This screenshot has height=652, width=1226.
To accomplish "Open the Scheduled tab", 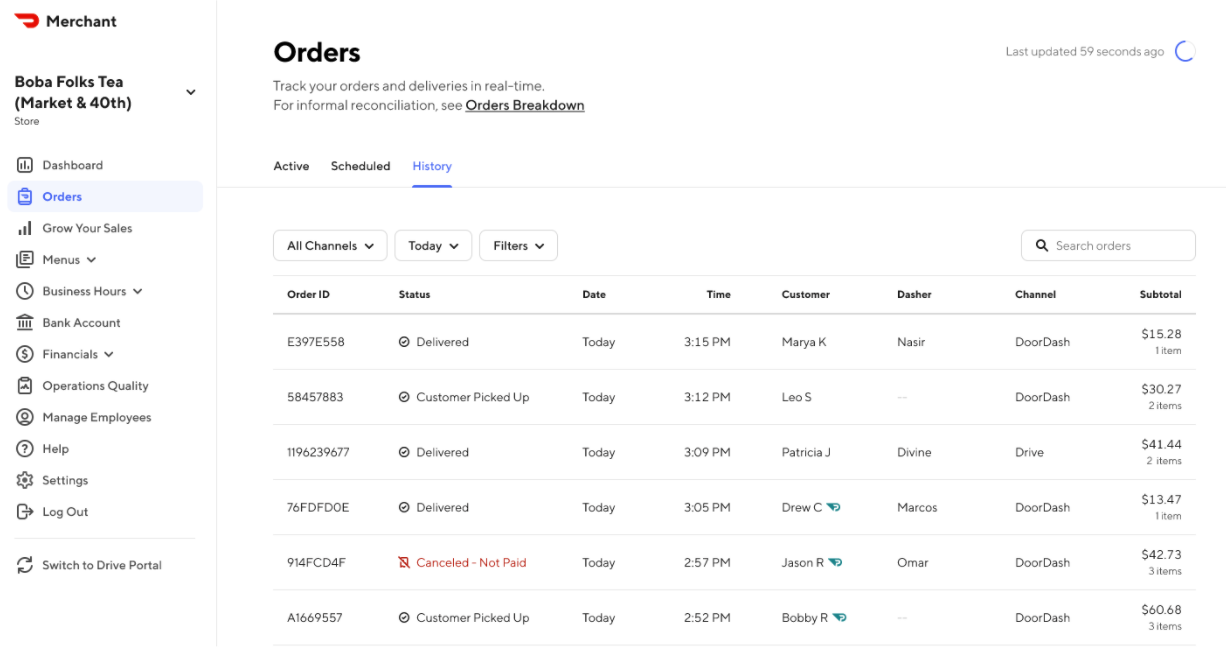I will pyautogui.click(x=360, y=166).
